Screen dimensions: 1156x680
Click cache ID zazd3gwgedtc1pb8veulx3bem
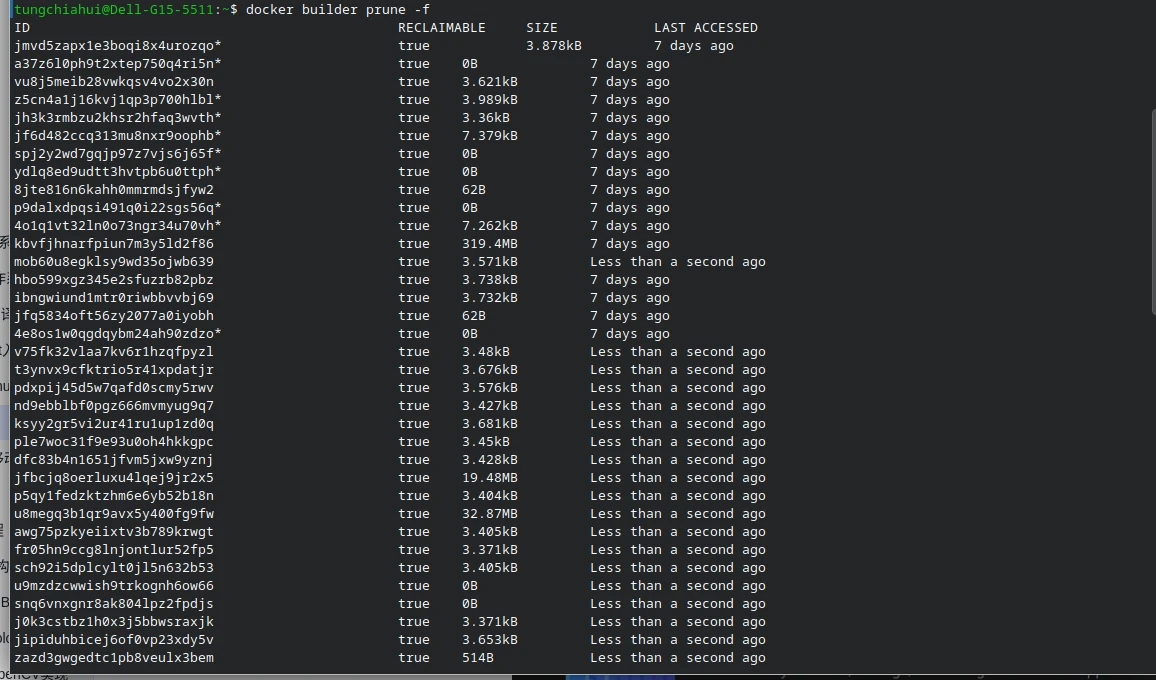tap(114, 657)
